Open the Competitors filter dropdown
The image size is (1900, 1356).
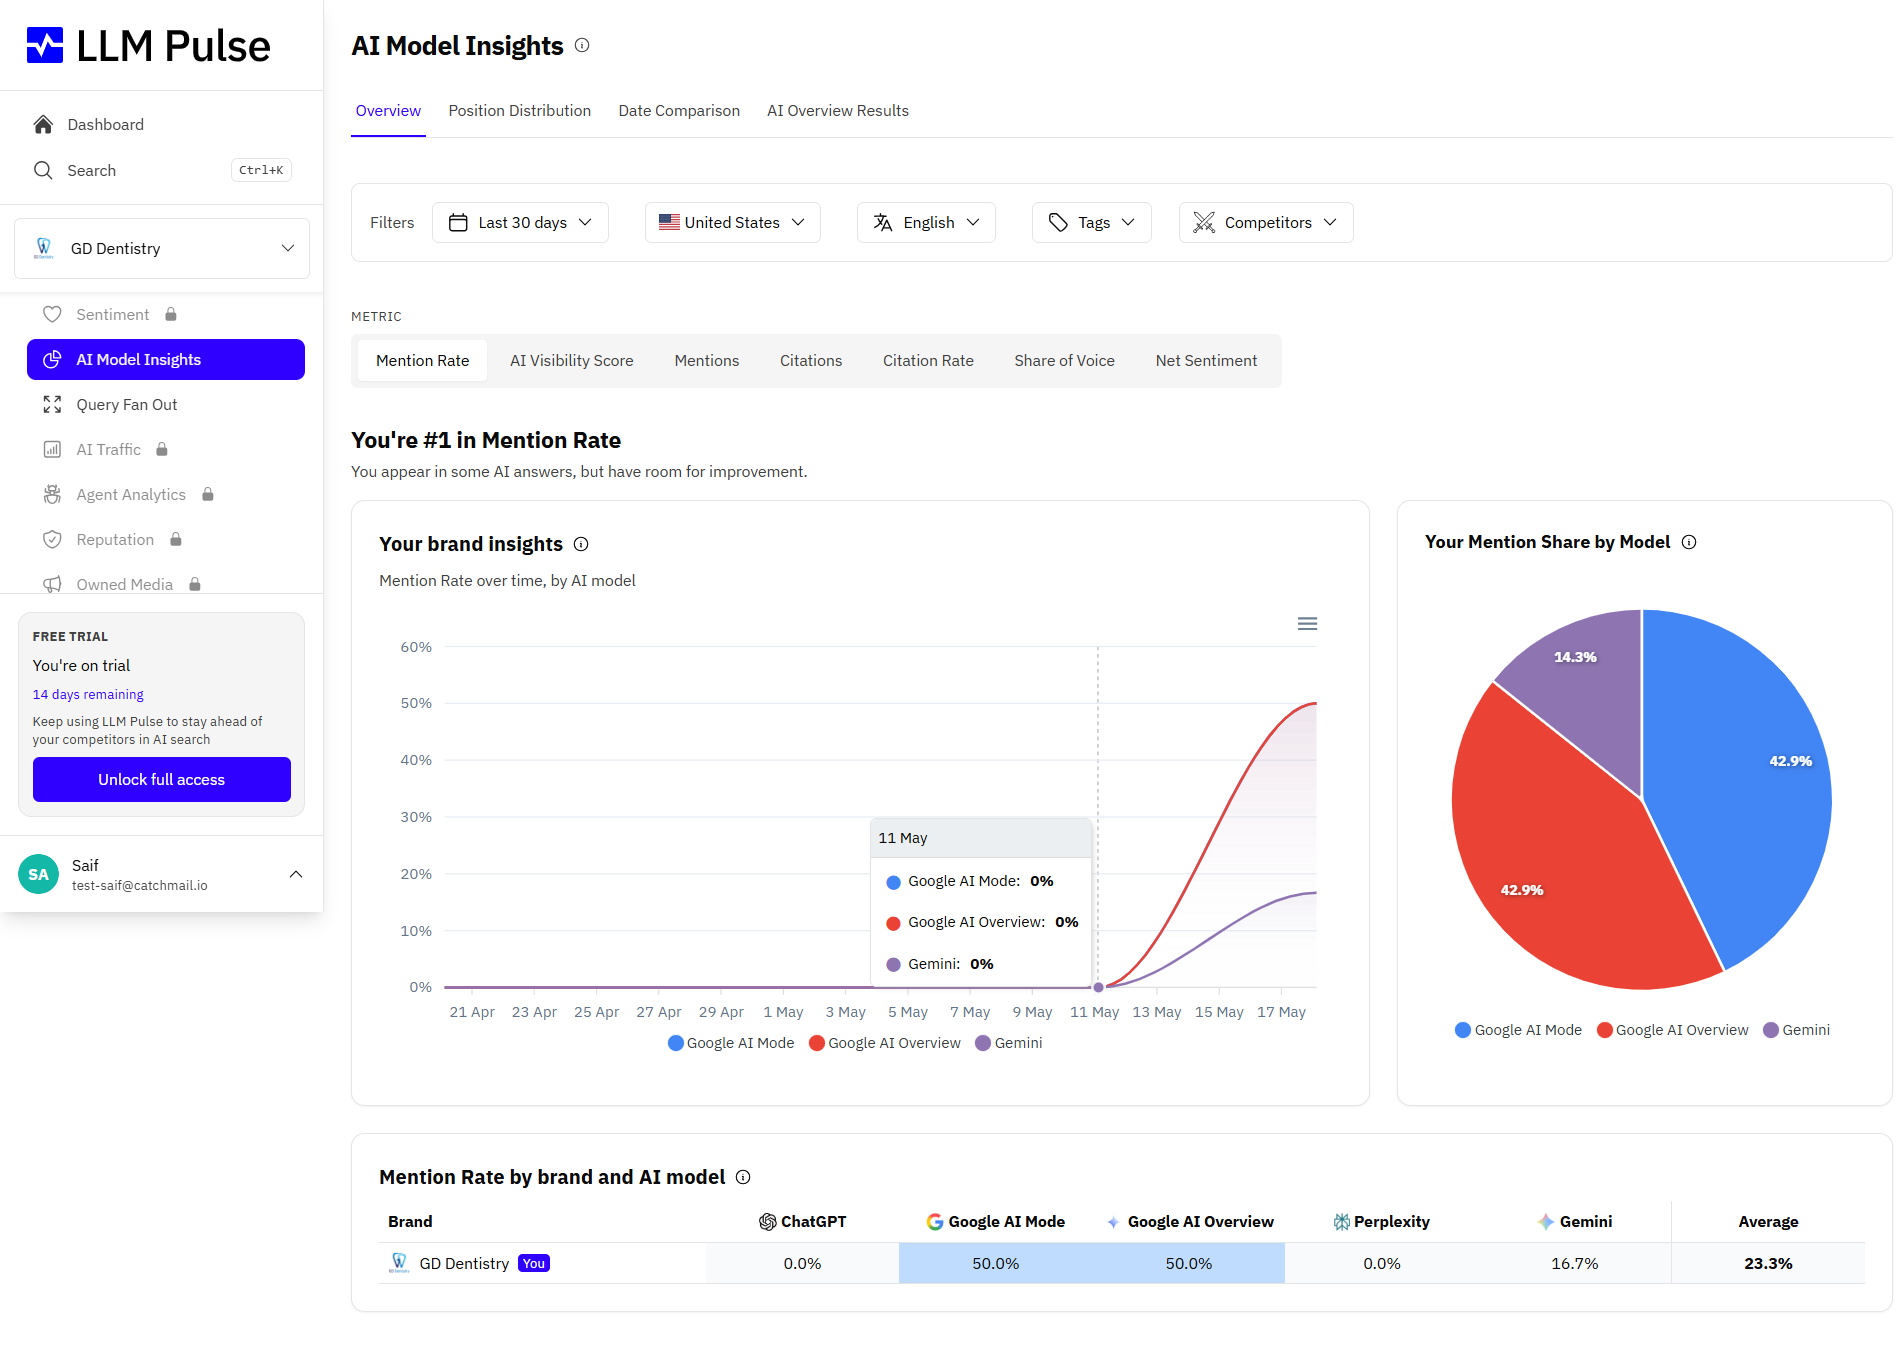(1266, 222)
